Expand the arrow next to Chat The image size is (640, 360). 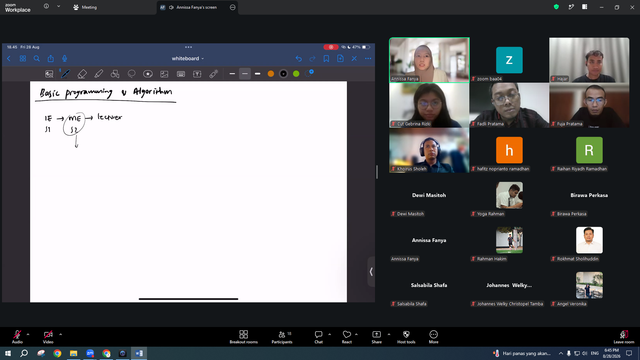(329, 334)
